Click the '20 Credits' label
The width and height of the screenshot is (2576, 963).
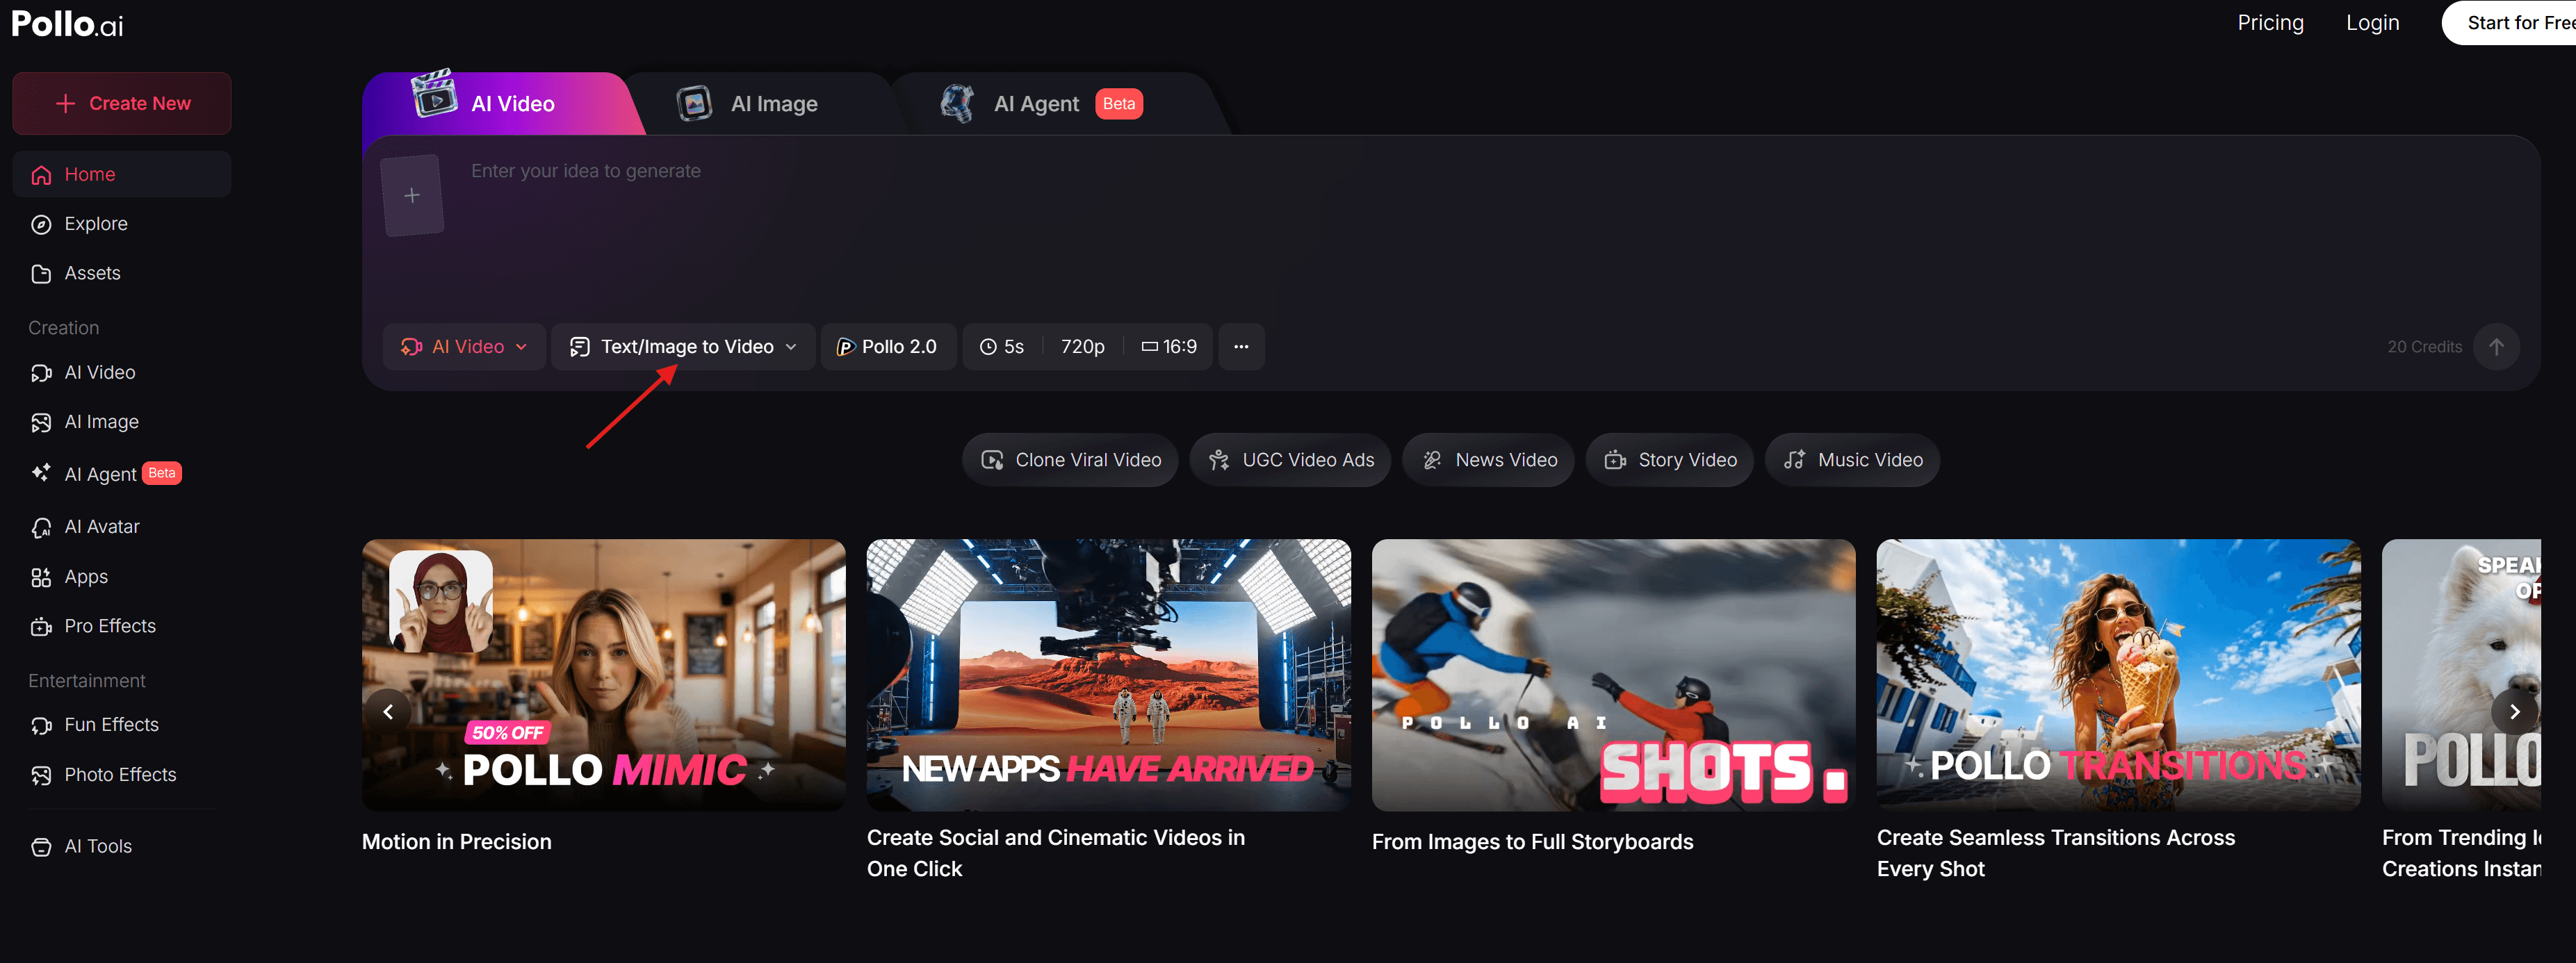(2424, 347)
